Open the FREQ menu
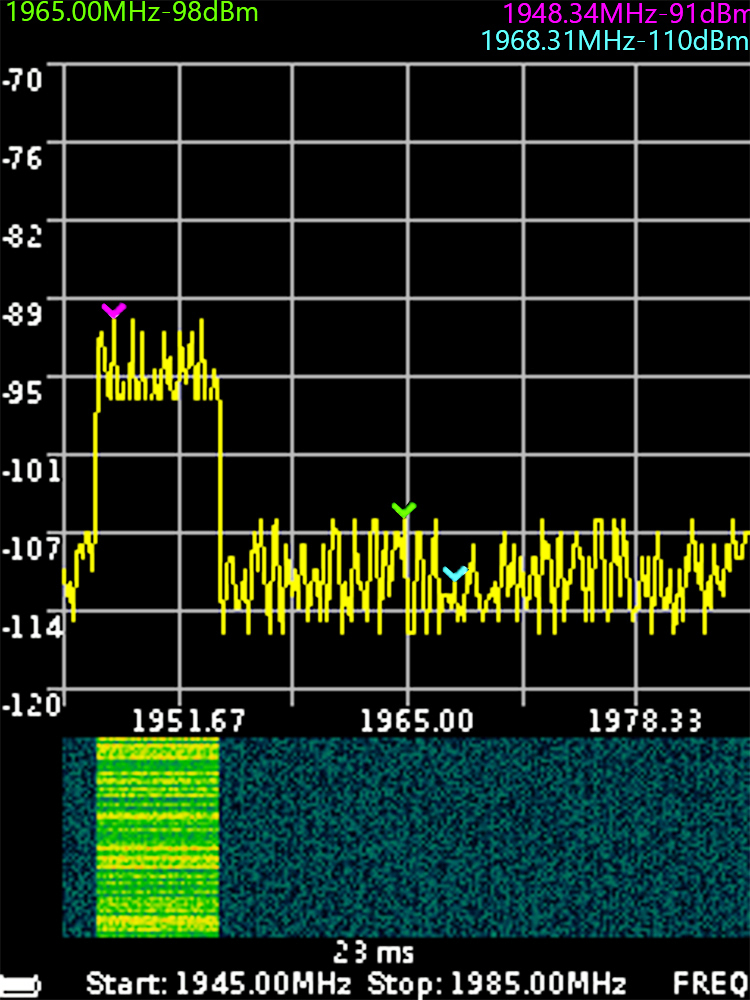 click(710, 982)
